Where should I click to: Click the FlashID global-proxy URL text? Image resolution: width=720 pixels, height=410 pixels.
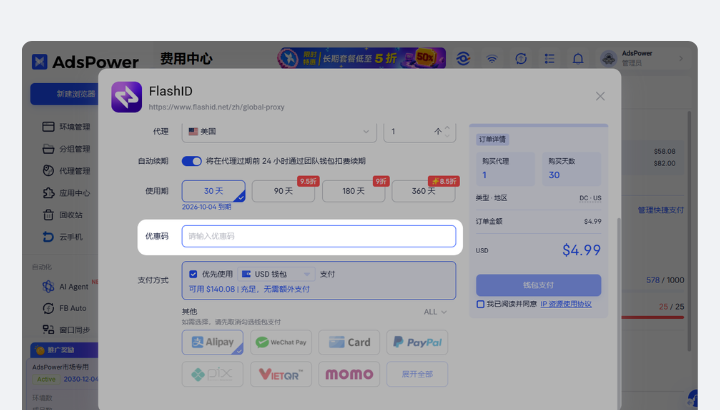coord(217,107)
